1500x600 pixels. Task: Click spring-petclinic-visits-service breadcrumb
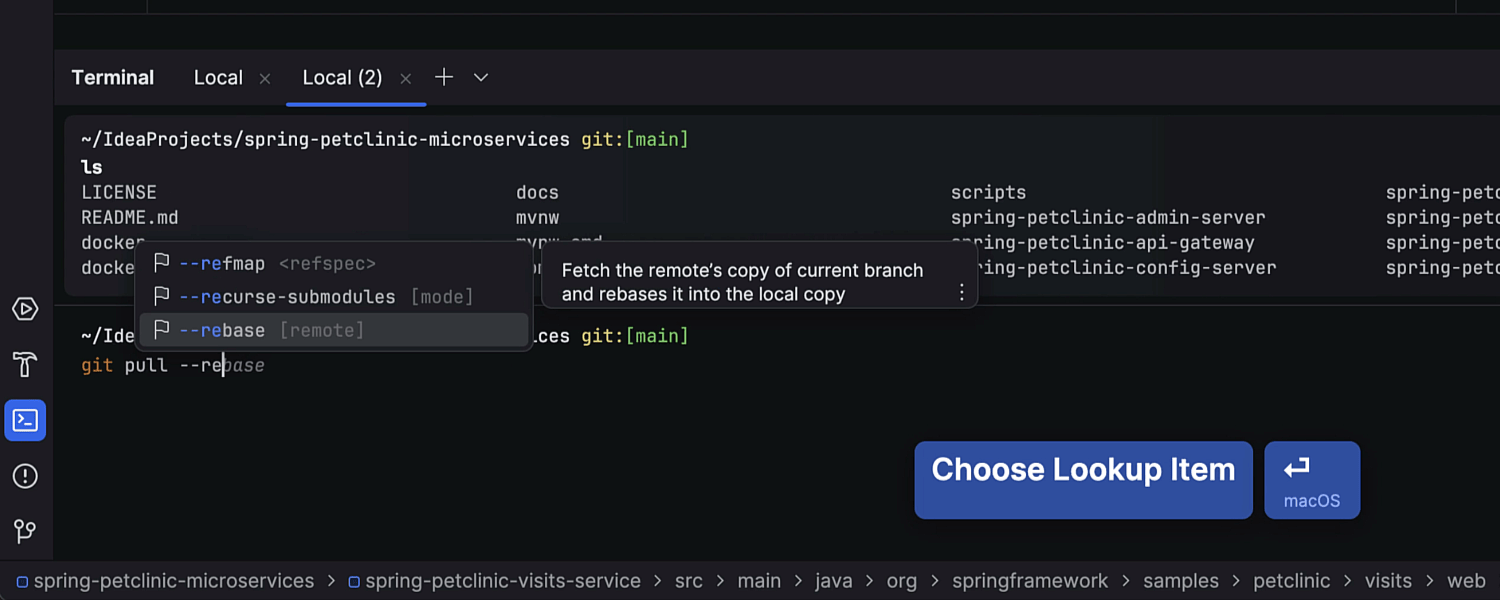click(503, 581)
